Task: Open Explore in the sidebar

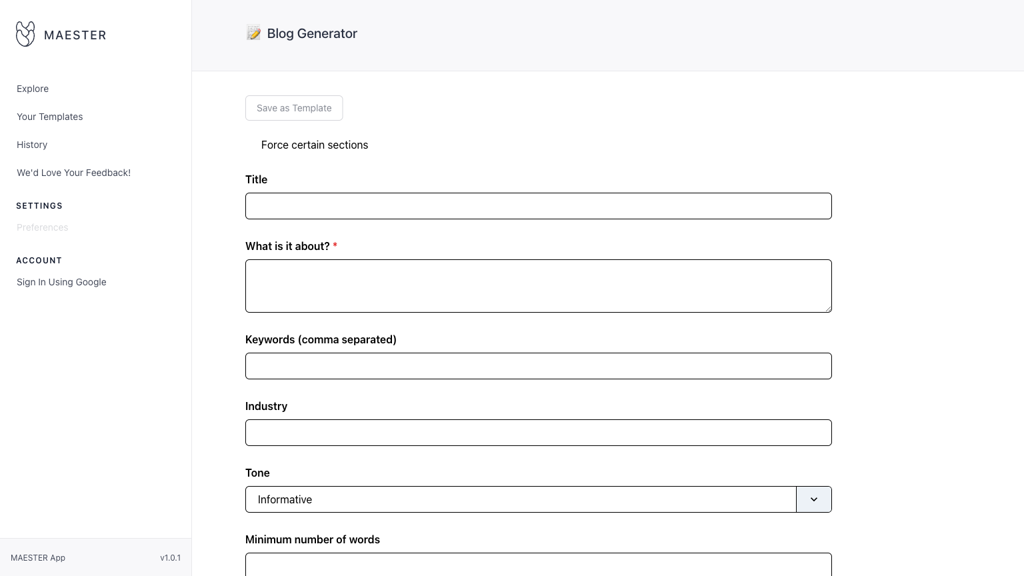Action: [x=32, y=89]
